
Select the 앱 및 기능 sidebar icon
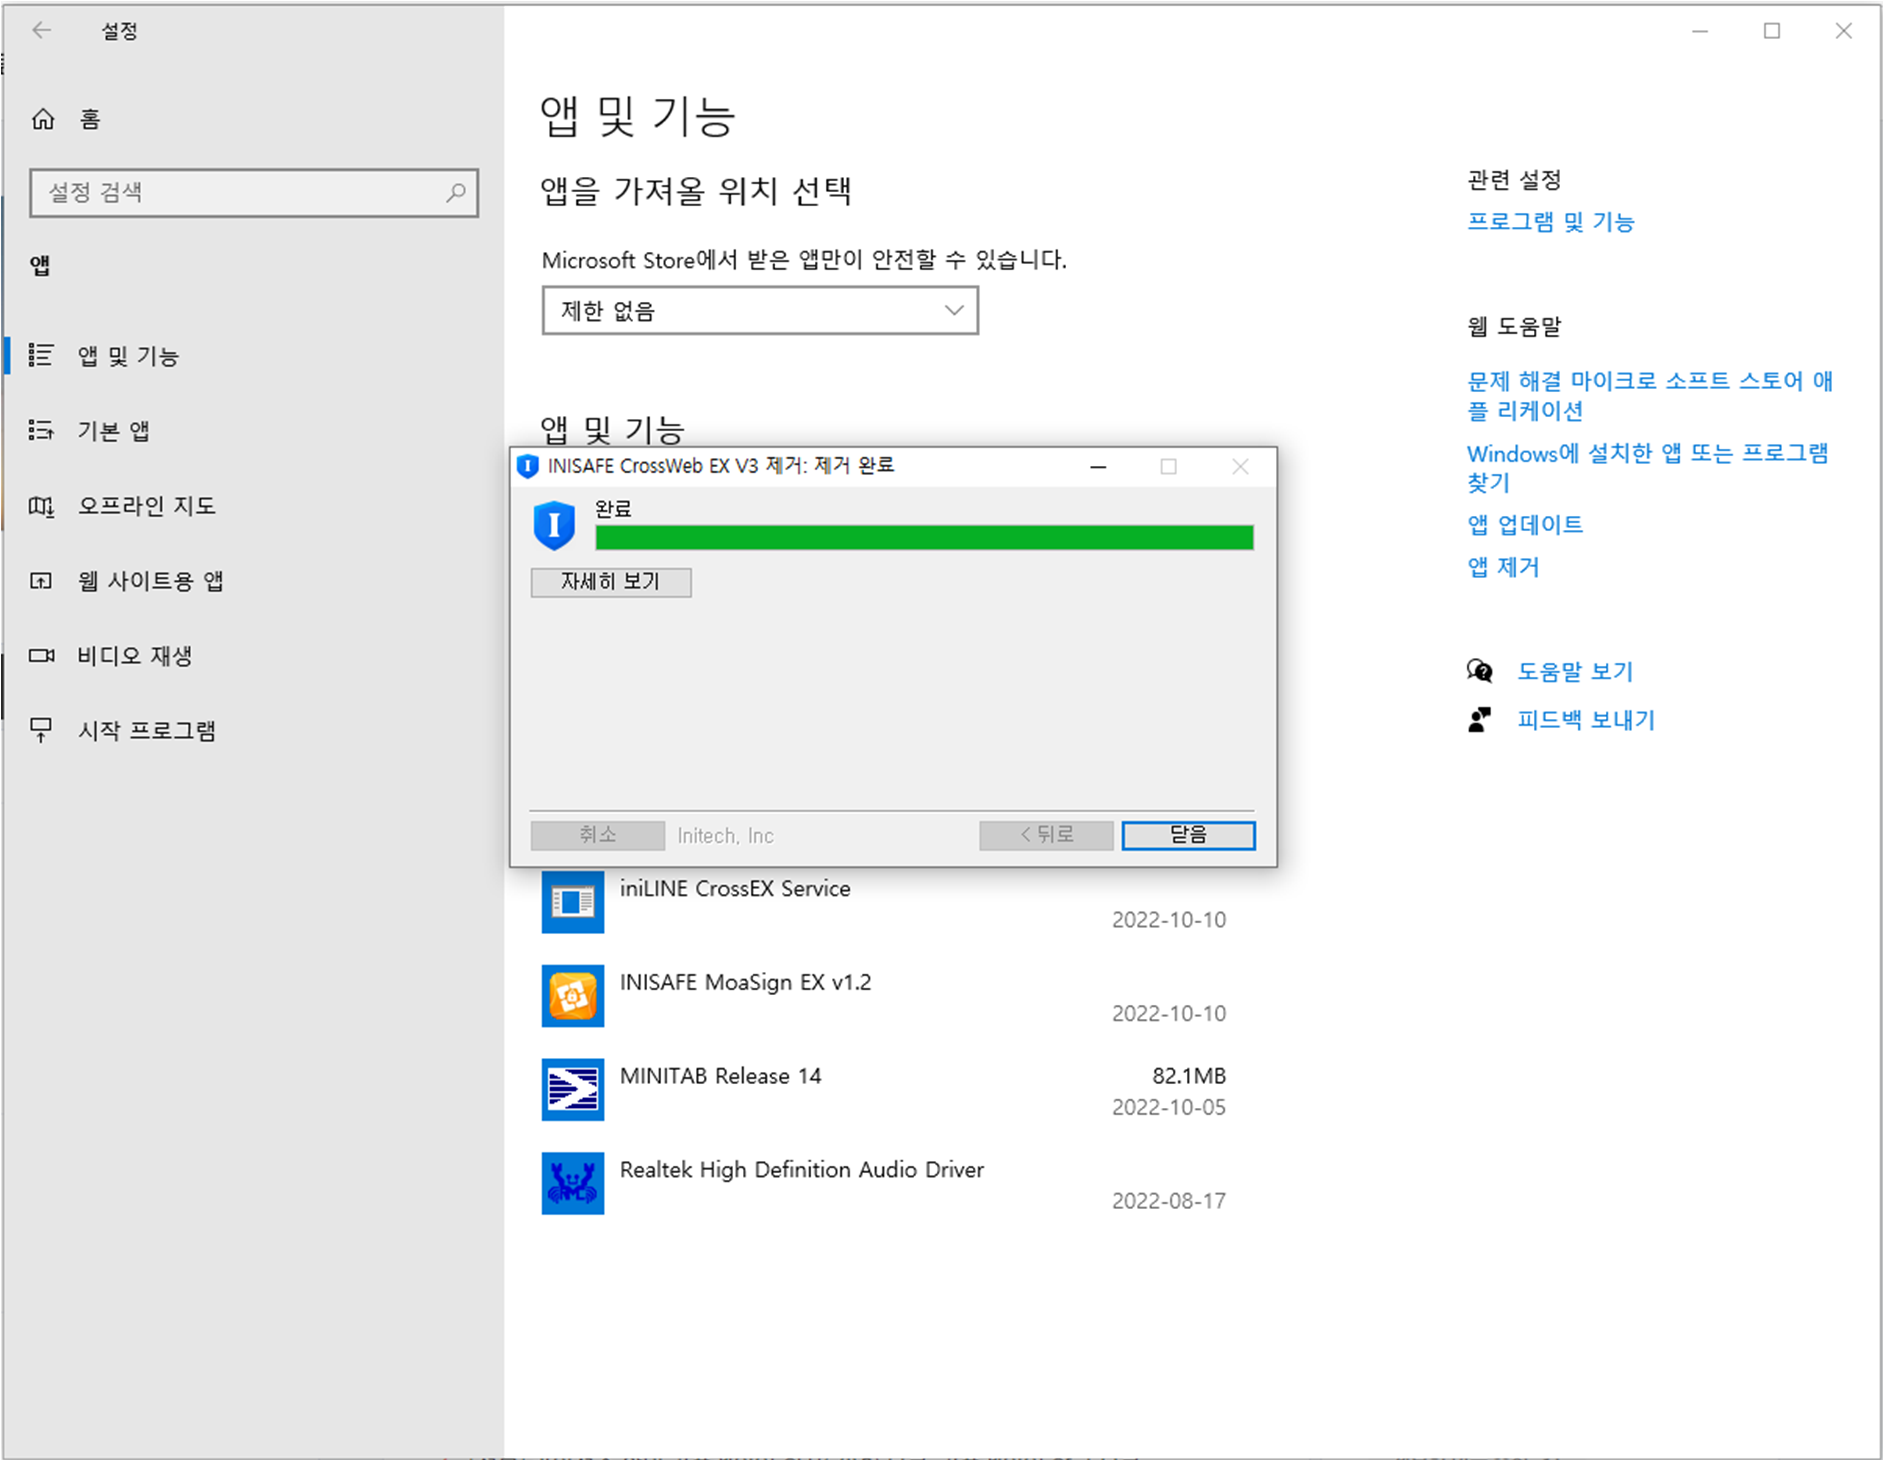coord(41,355)
